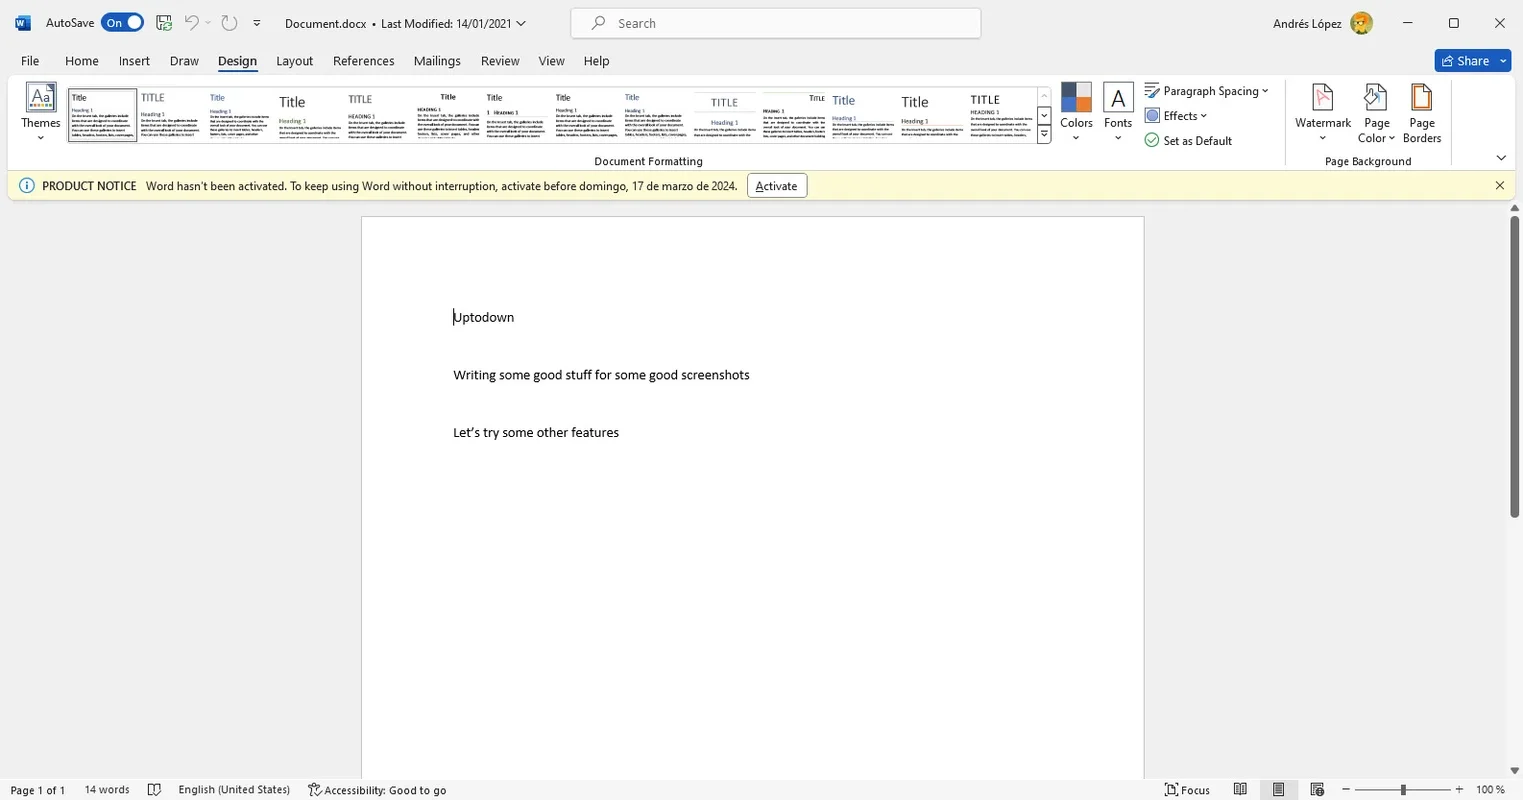Open Customize Quick Access Toolbar dropdown
Screen dimensions: 1523x800
tap(257, 23)
